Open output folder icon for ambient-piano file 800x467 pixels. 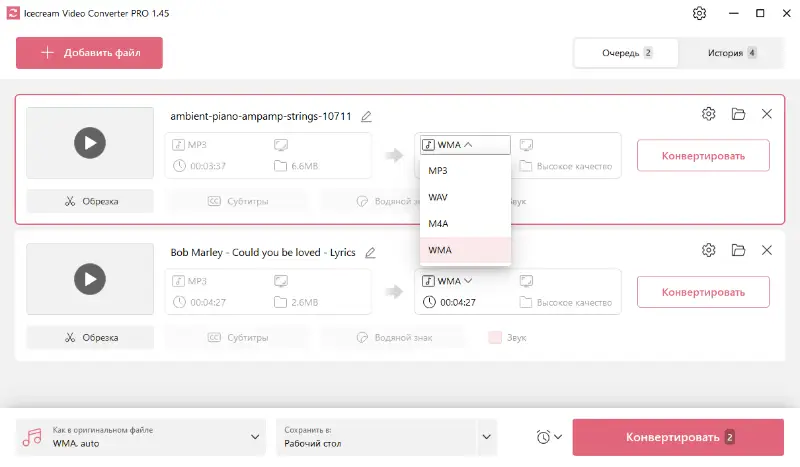click(x=738, y=114)
